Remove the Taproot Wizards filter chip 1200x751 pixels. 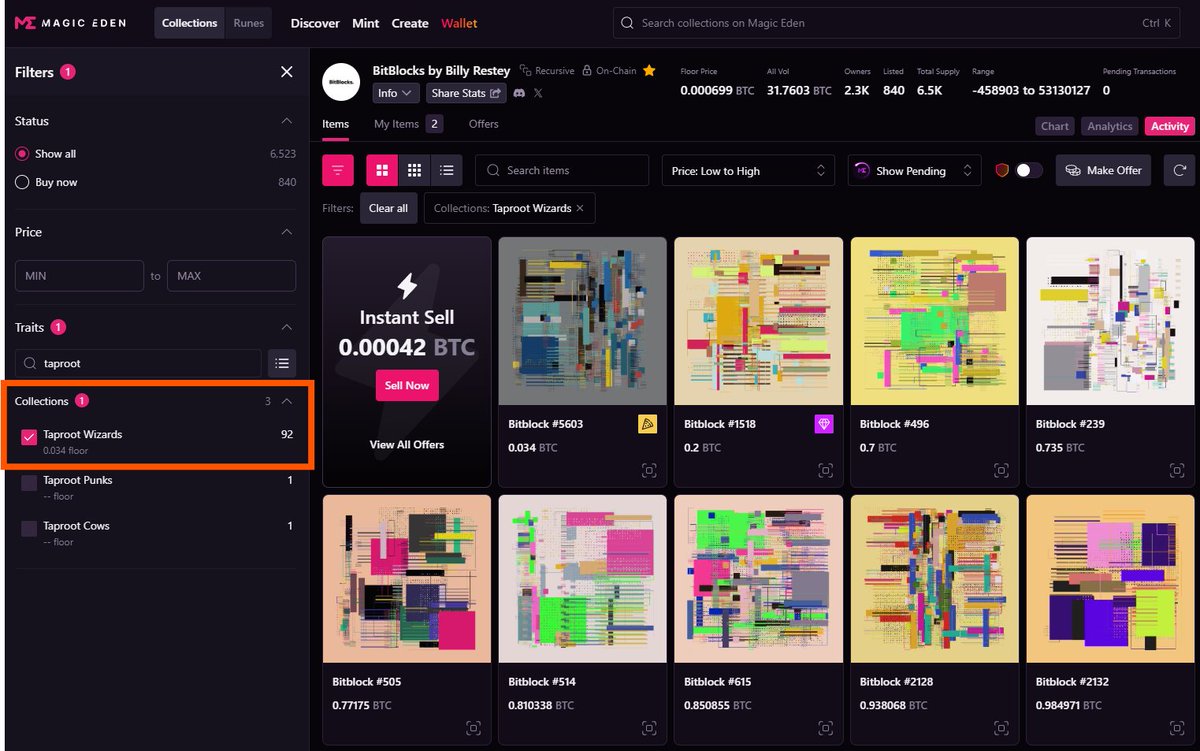point(580,208)
